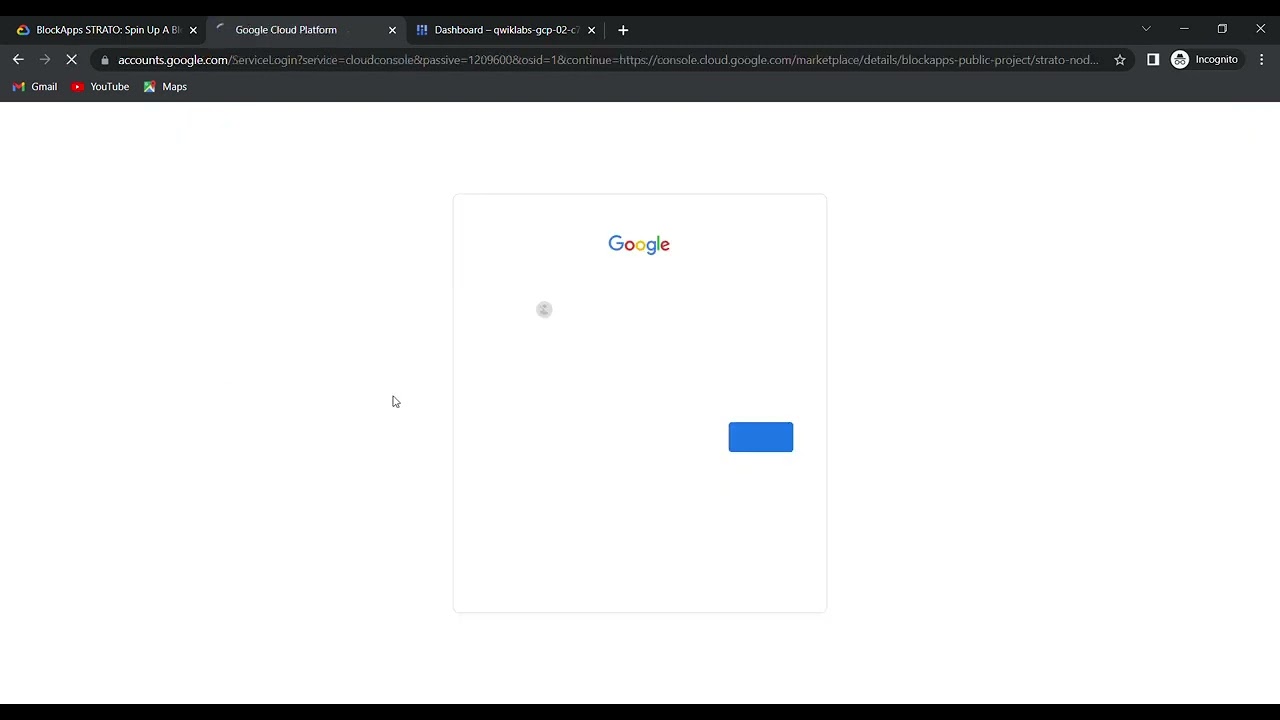Go forward to the next page
This screenshot has width=1280, height=720.
(45, 60)
